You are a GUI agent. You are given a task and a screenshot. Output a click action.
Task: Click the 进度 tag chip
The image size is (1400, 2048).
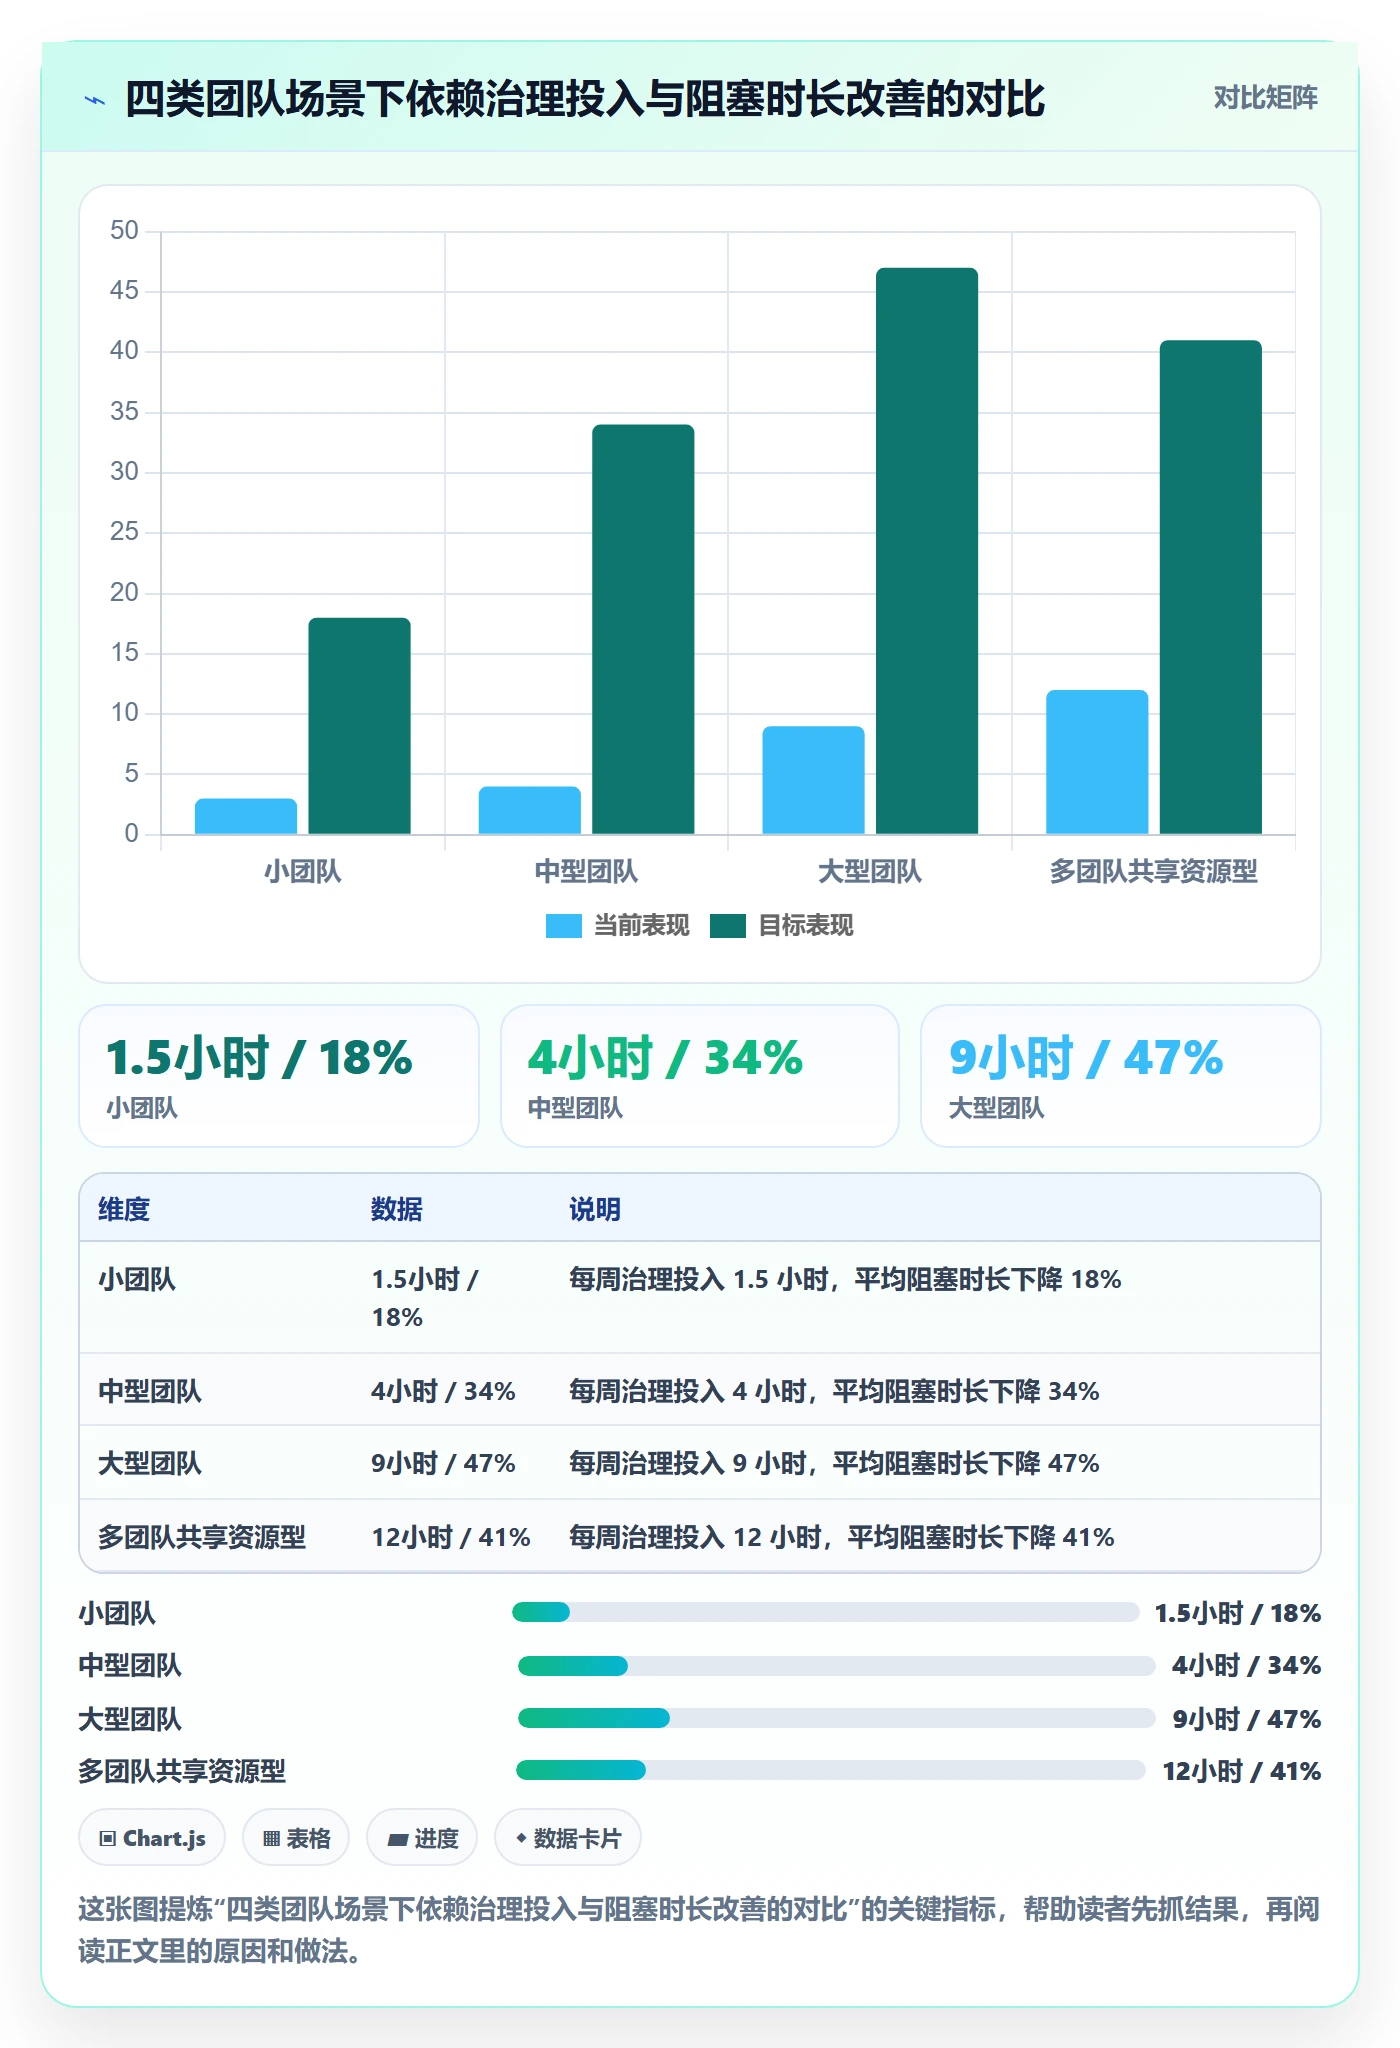[422, 1838]
